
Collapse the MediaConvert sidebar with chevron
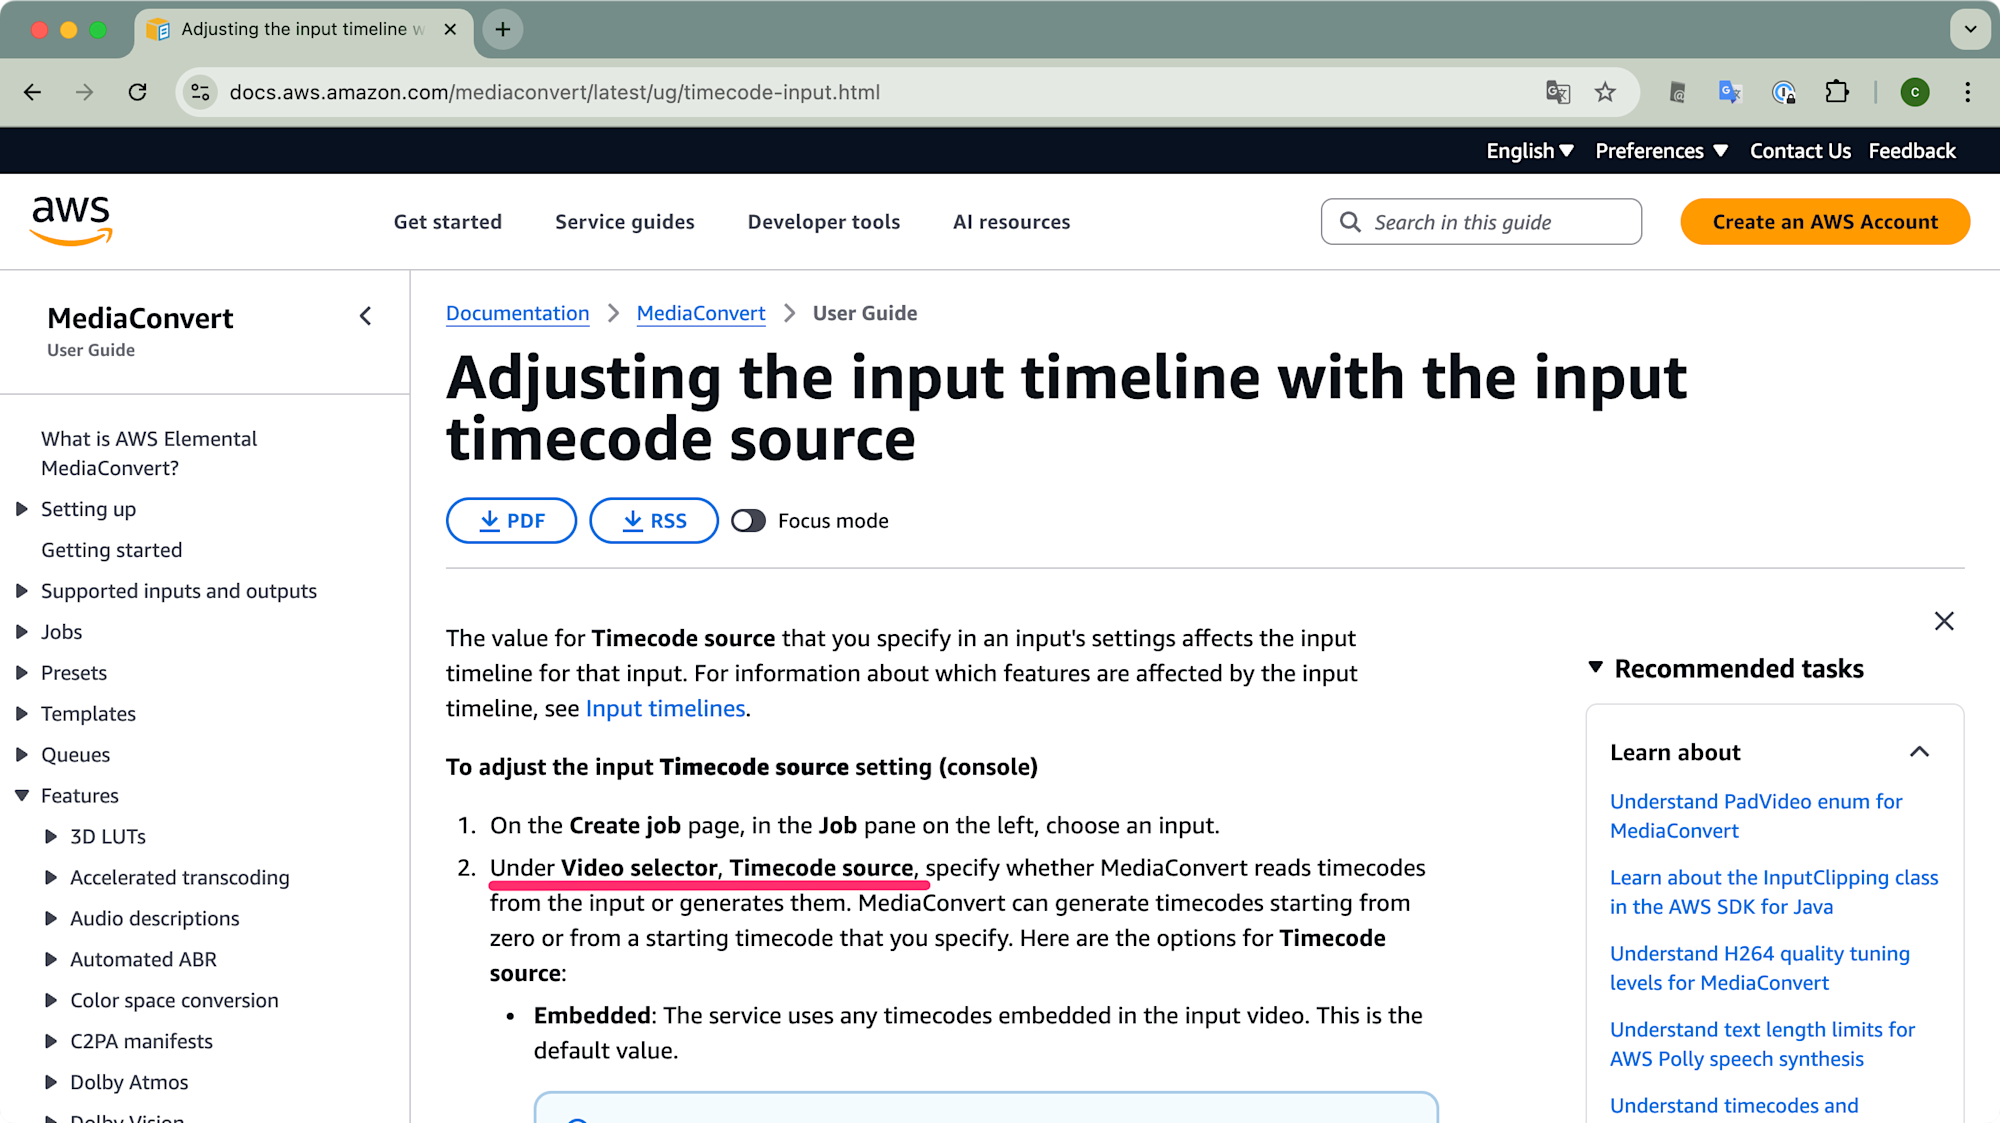[365, 317]
